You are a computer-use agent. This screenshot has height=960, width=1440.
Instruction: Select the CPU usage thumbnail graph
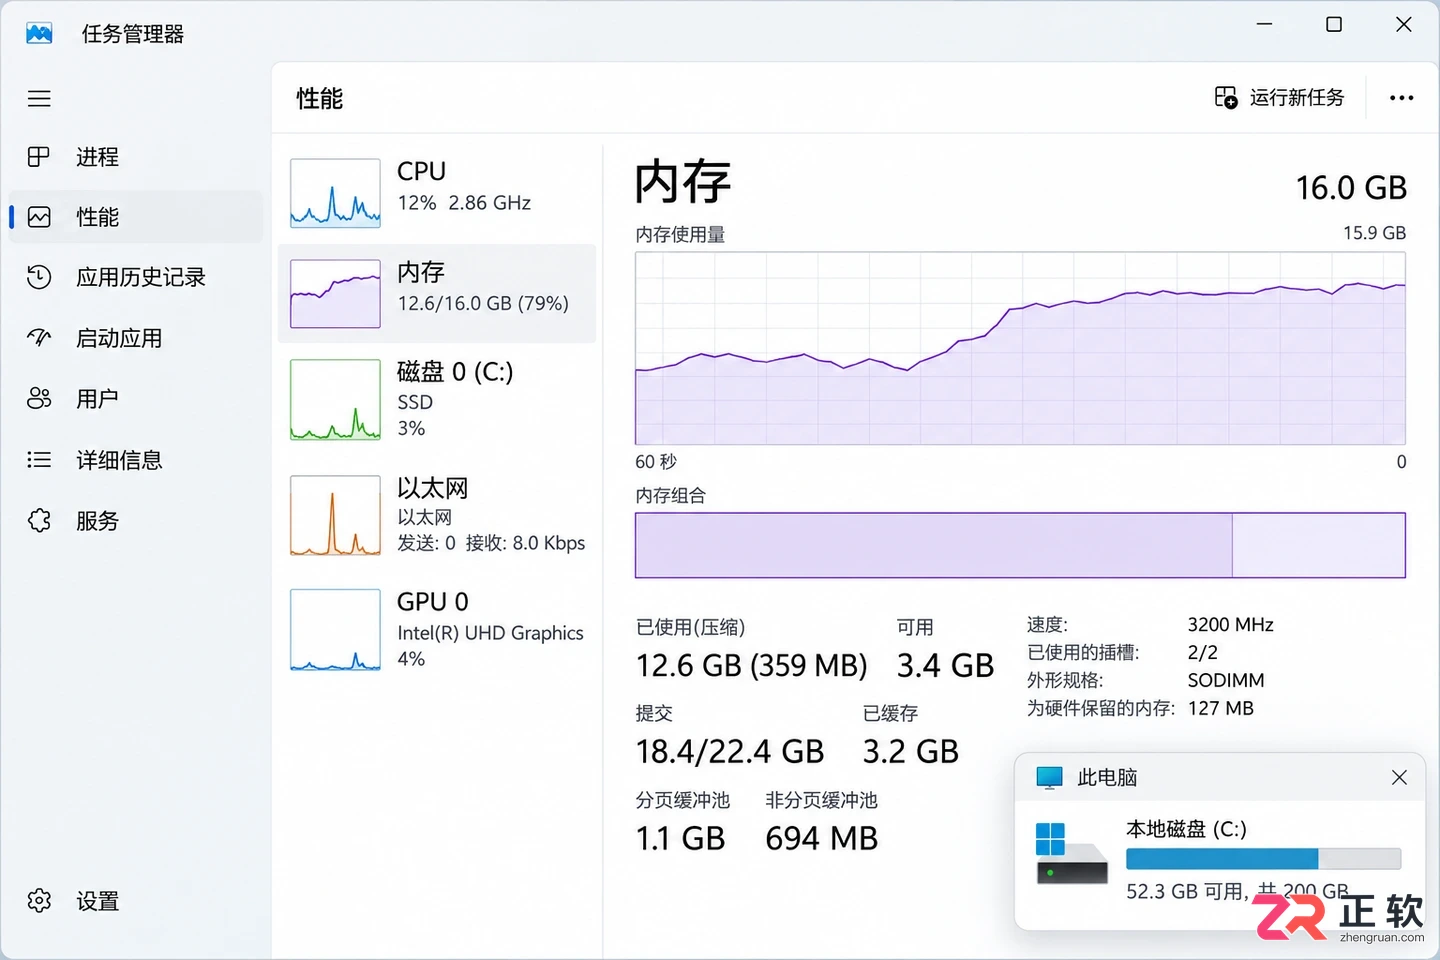335,193
